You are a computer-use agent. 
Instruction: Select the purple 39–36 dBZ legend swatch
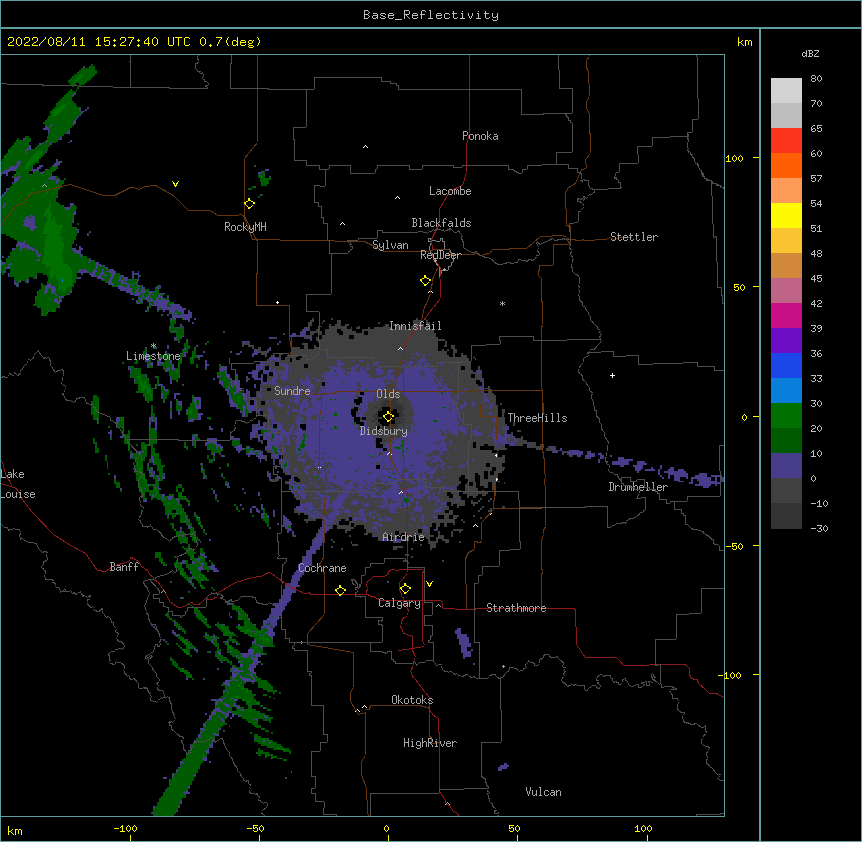pos(786,341)
